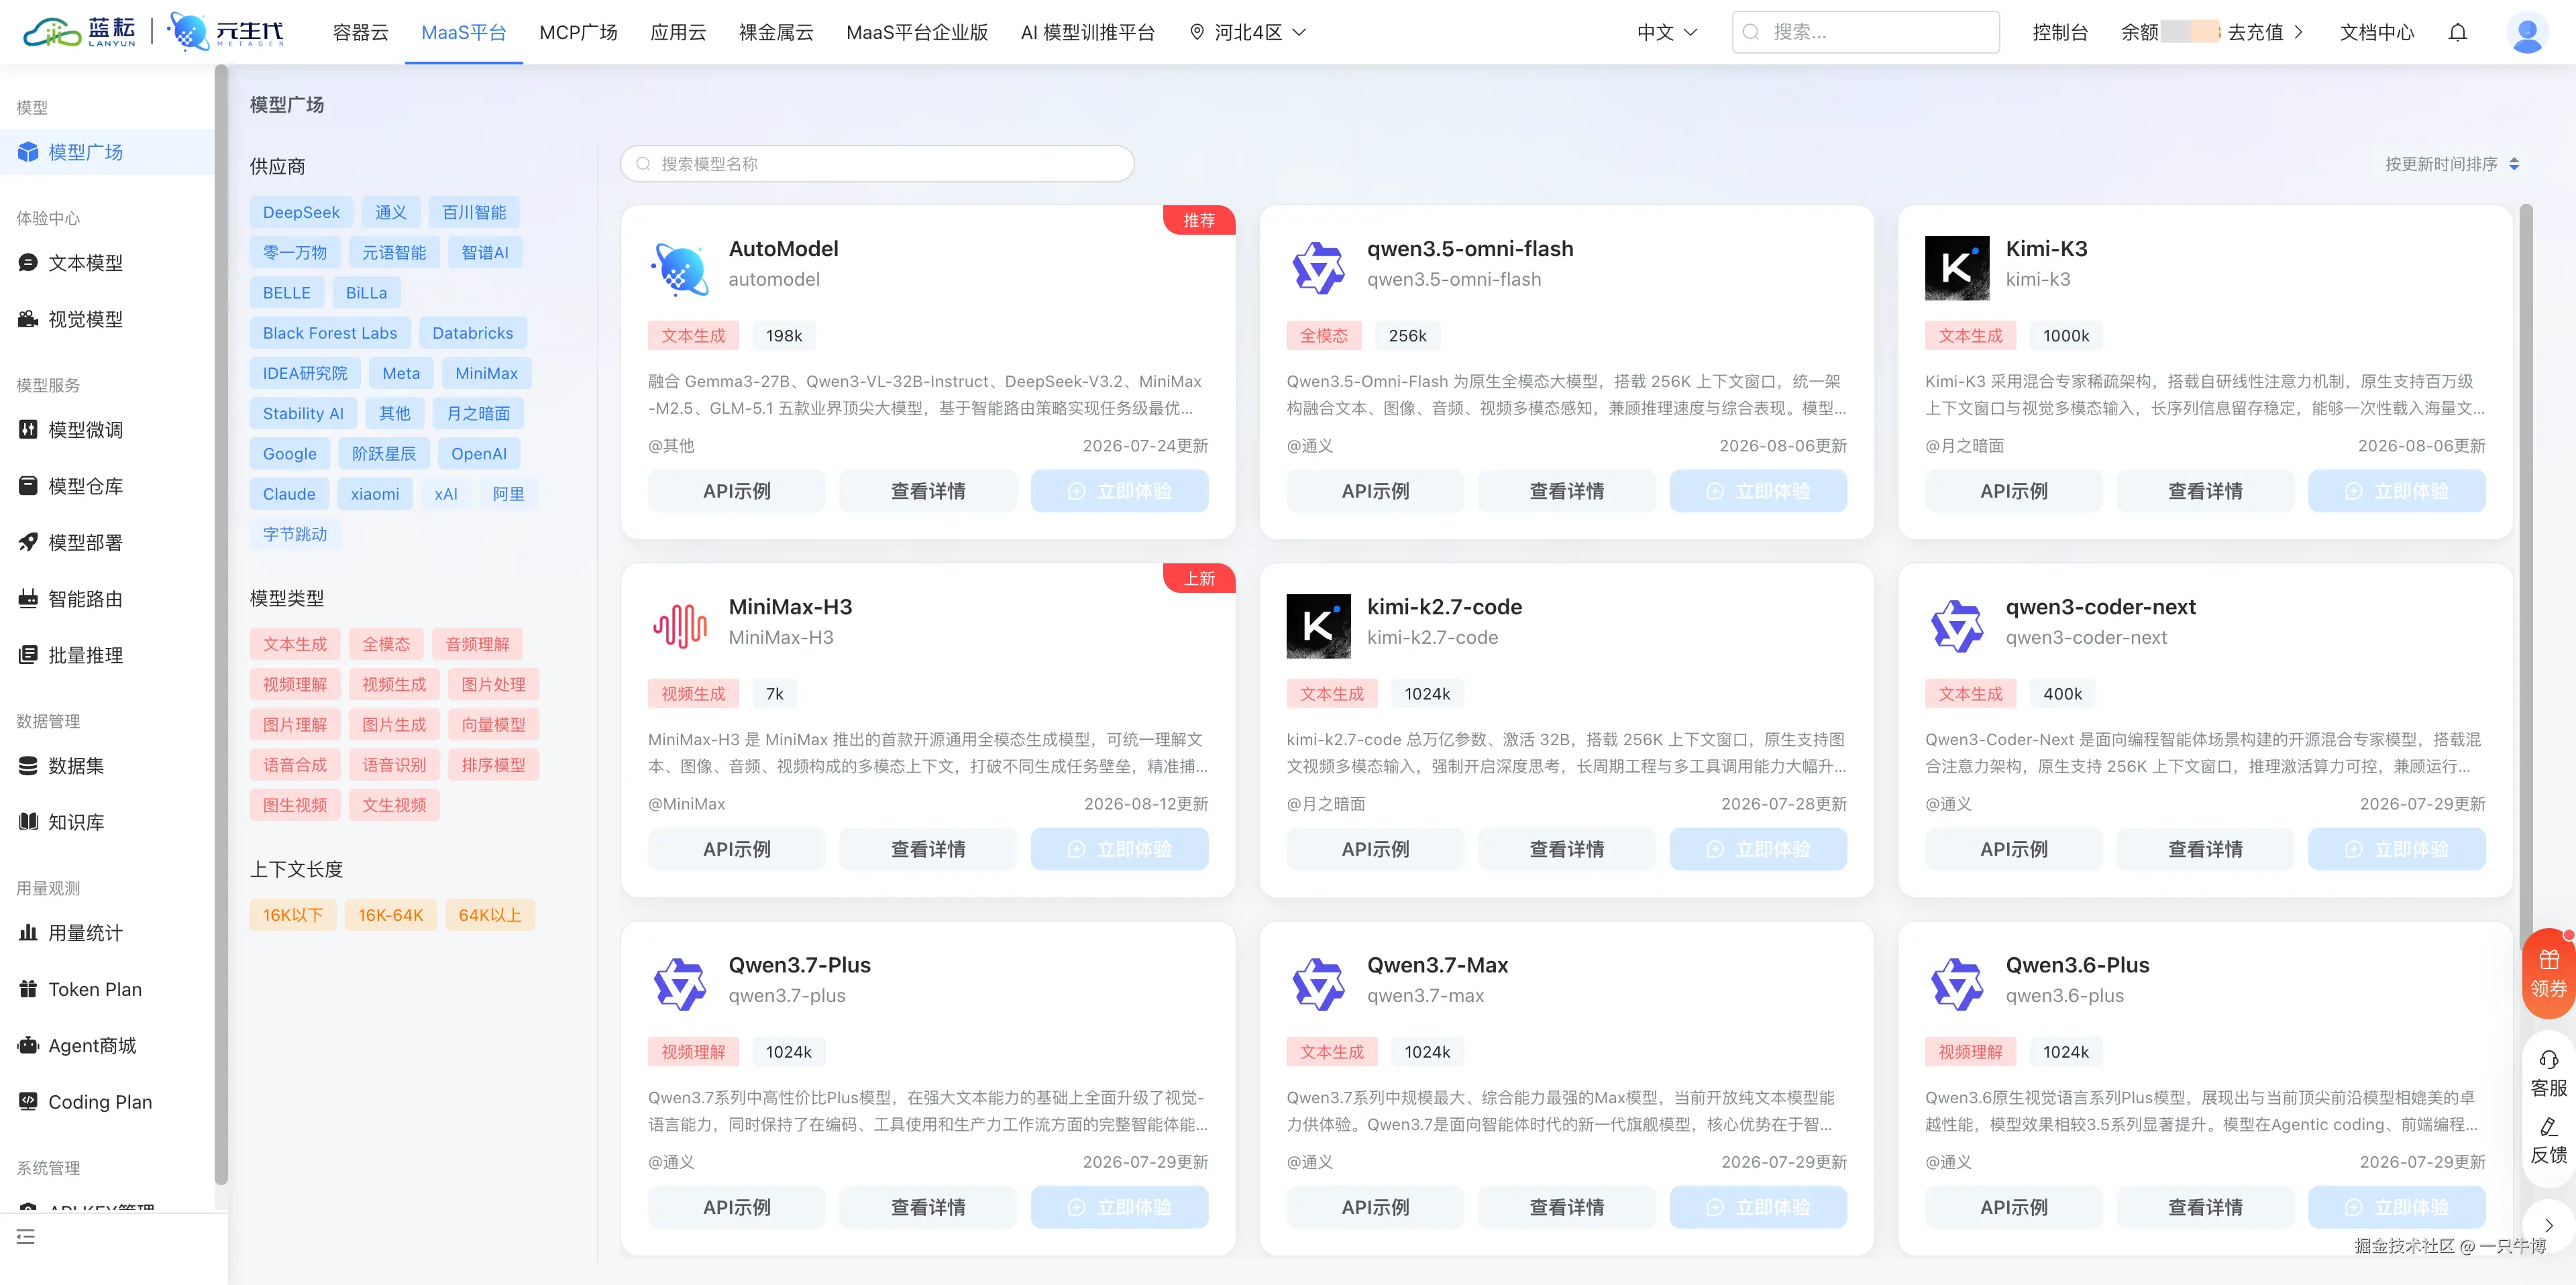Click the Lanyun cloud logo
The width and height of the screenshot is (2576, 1285).
pos(78,32)
